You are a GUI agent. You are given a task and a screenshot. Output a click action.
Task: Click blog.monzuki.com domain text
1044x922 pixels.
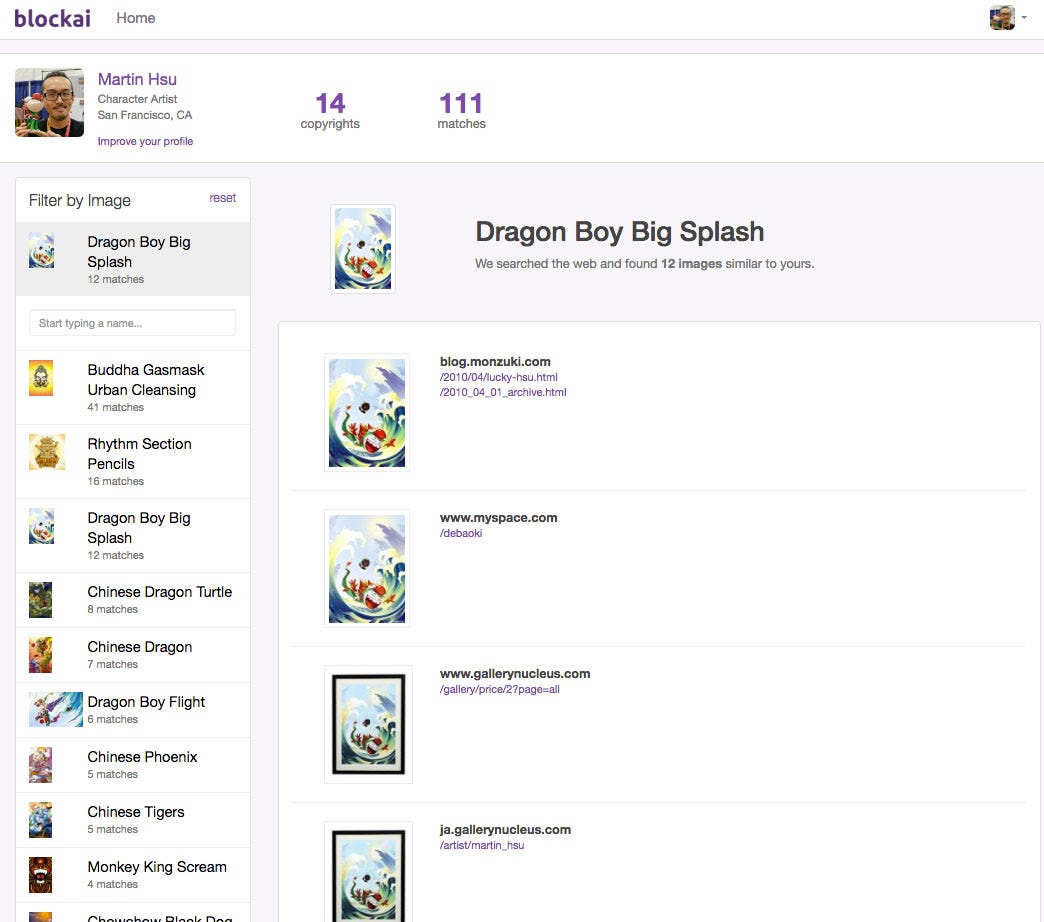(x=495, y=361)
